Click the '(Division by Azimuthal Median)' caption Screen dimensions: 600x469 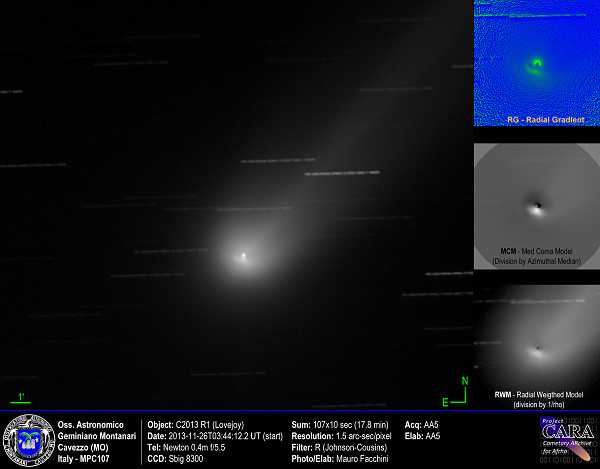pyautogui.click(x=536, y=261)
